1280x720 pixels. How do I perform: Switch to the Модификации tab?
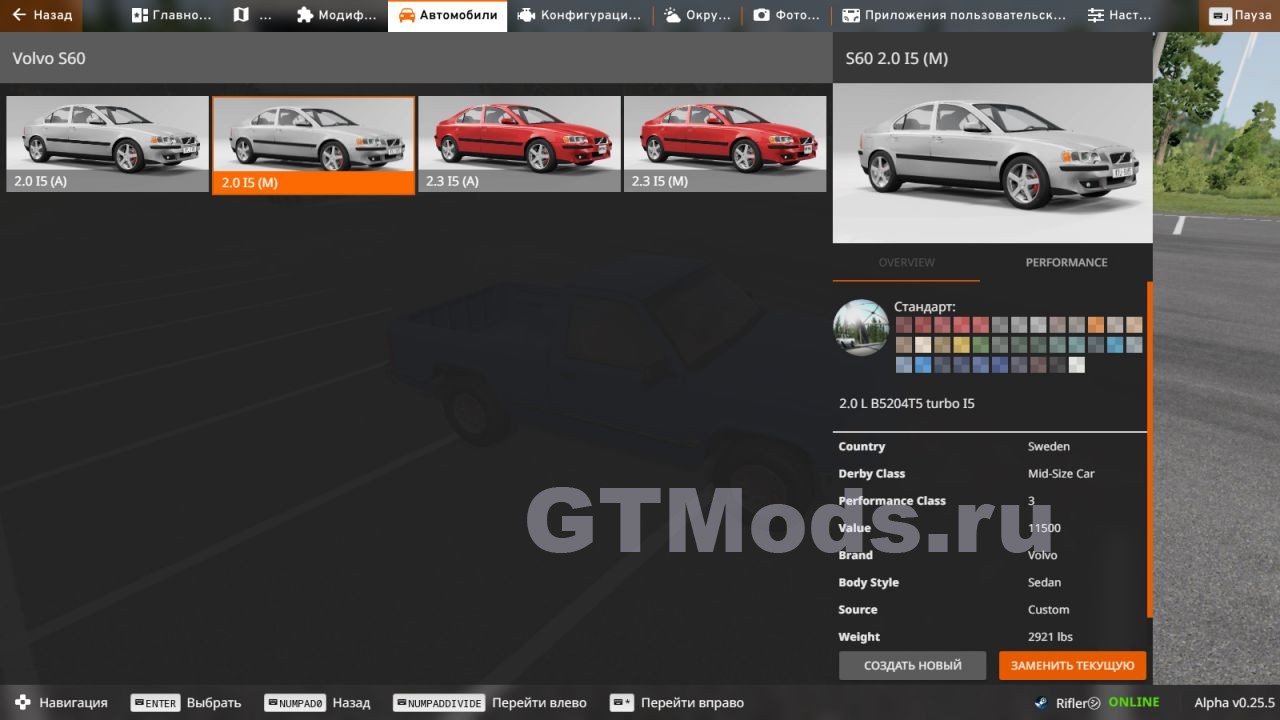point(336,15)
